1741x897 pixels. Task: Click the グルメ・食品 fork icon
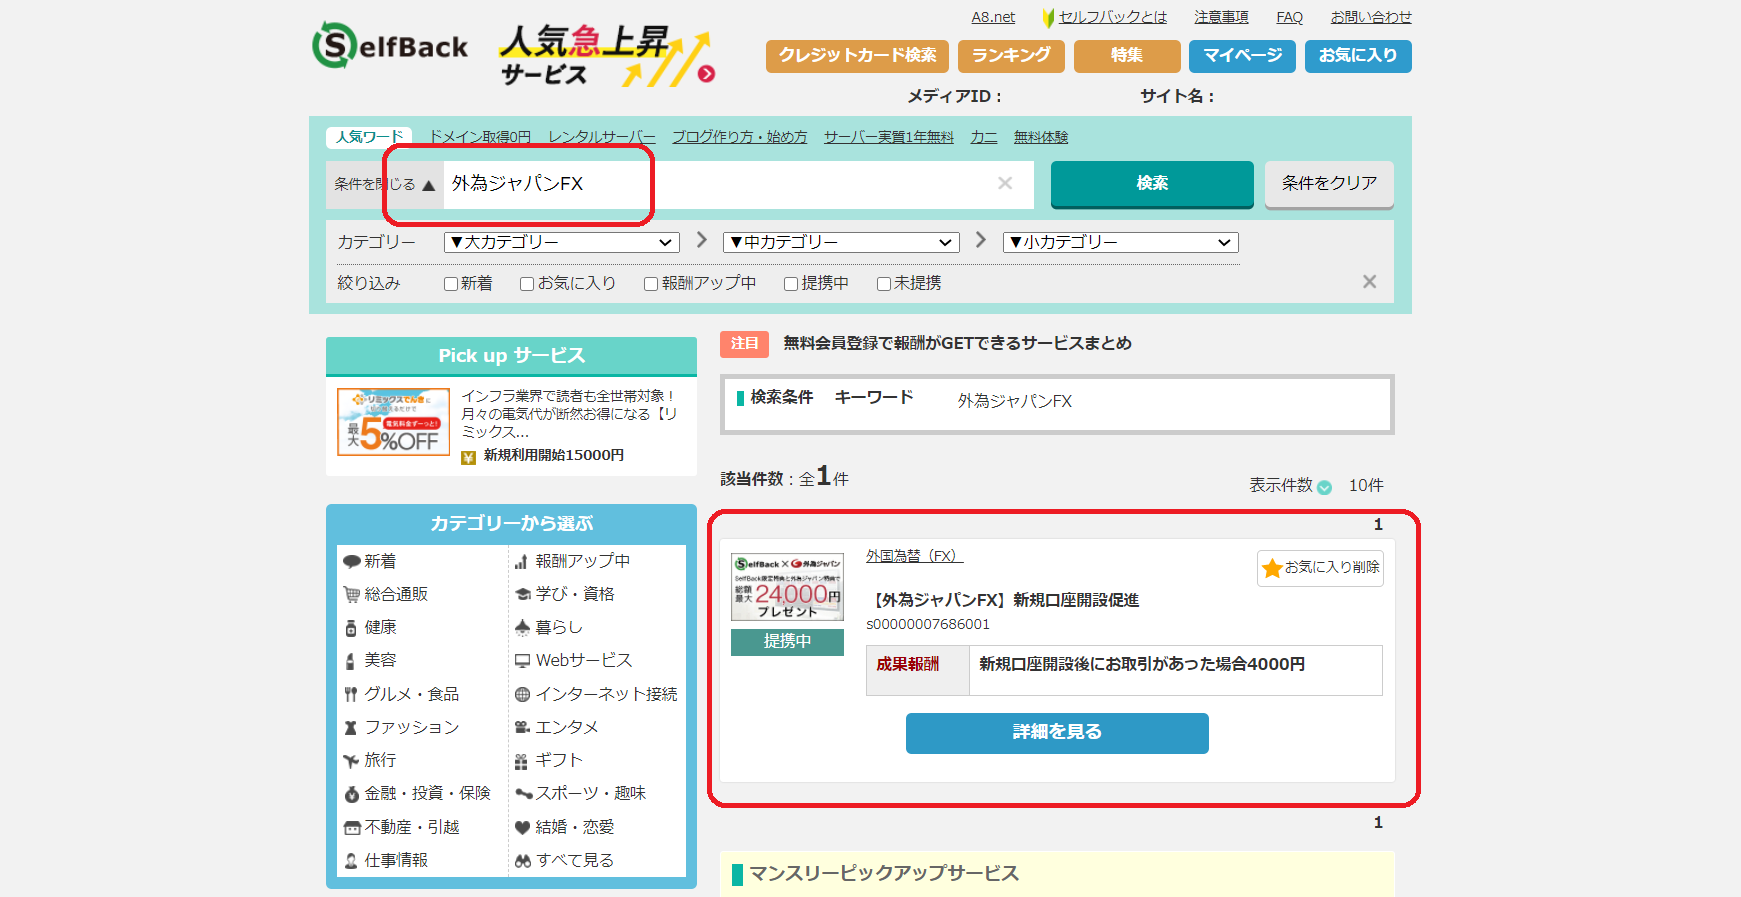[351, 694]
